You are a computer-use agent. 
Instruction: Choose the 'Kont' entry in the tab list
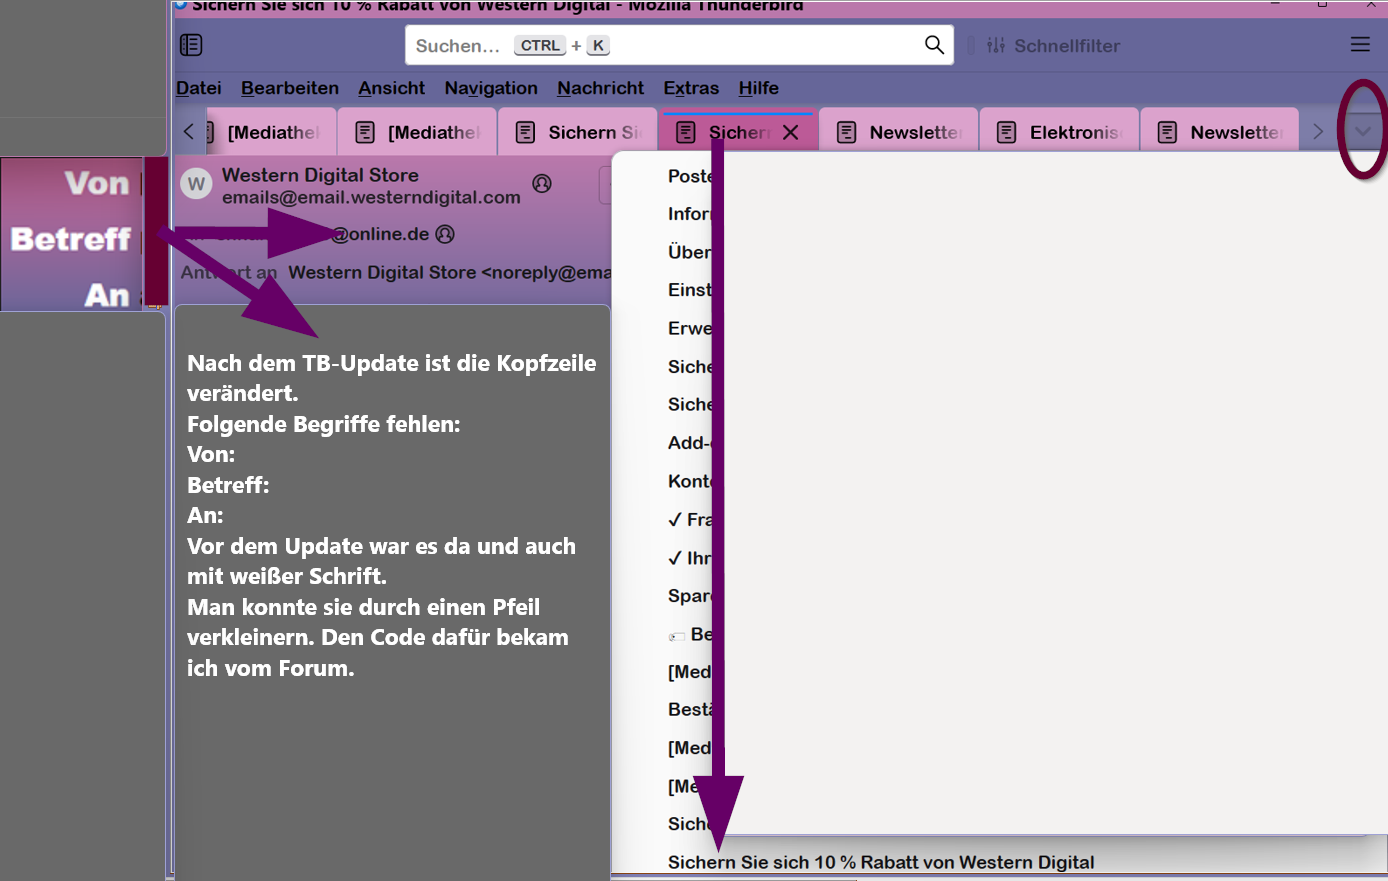pyautogui.click(x=690, y=481)
